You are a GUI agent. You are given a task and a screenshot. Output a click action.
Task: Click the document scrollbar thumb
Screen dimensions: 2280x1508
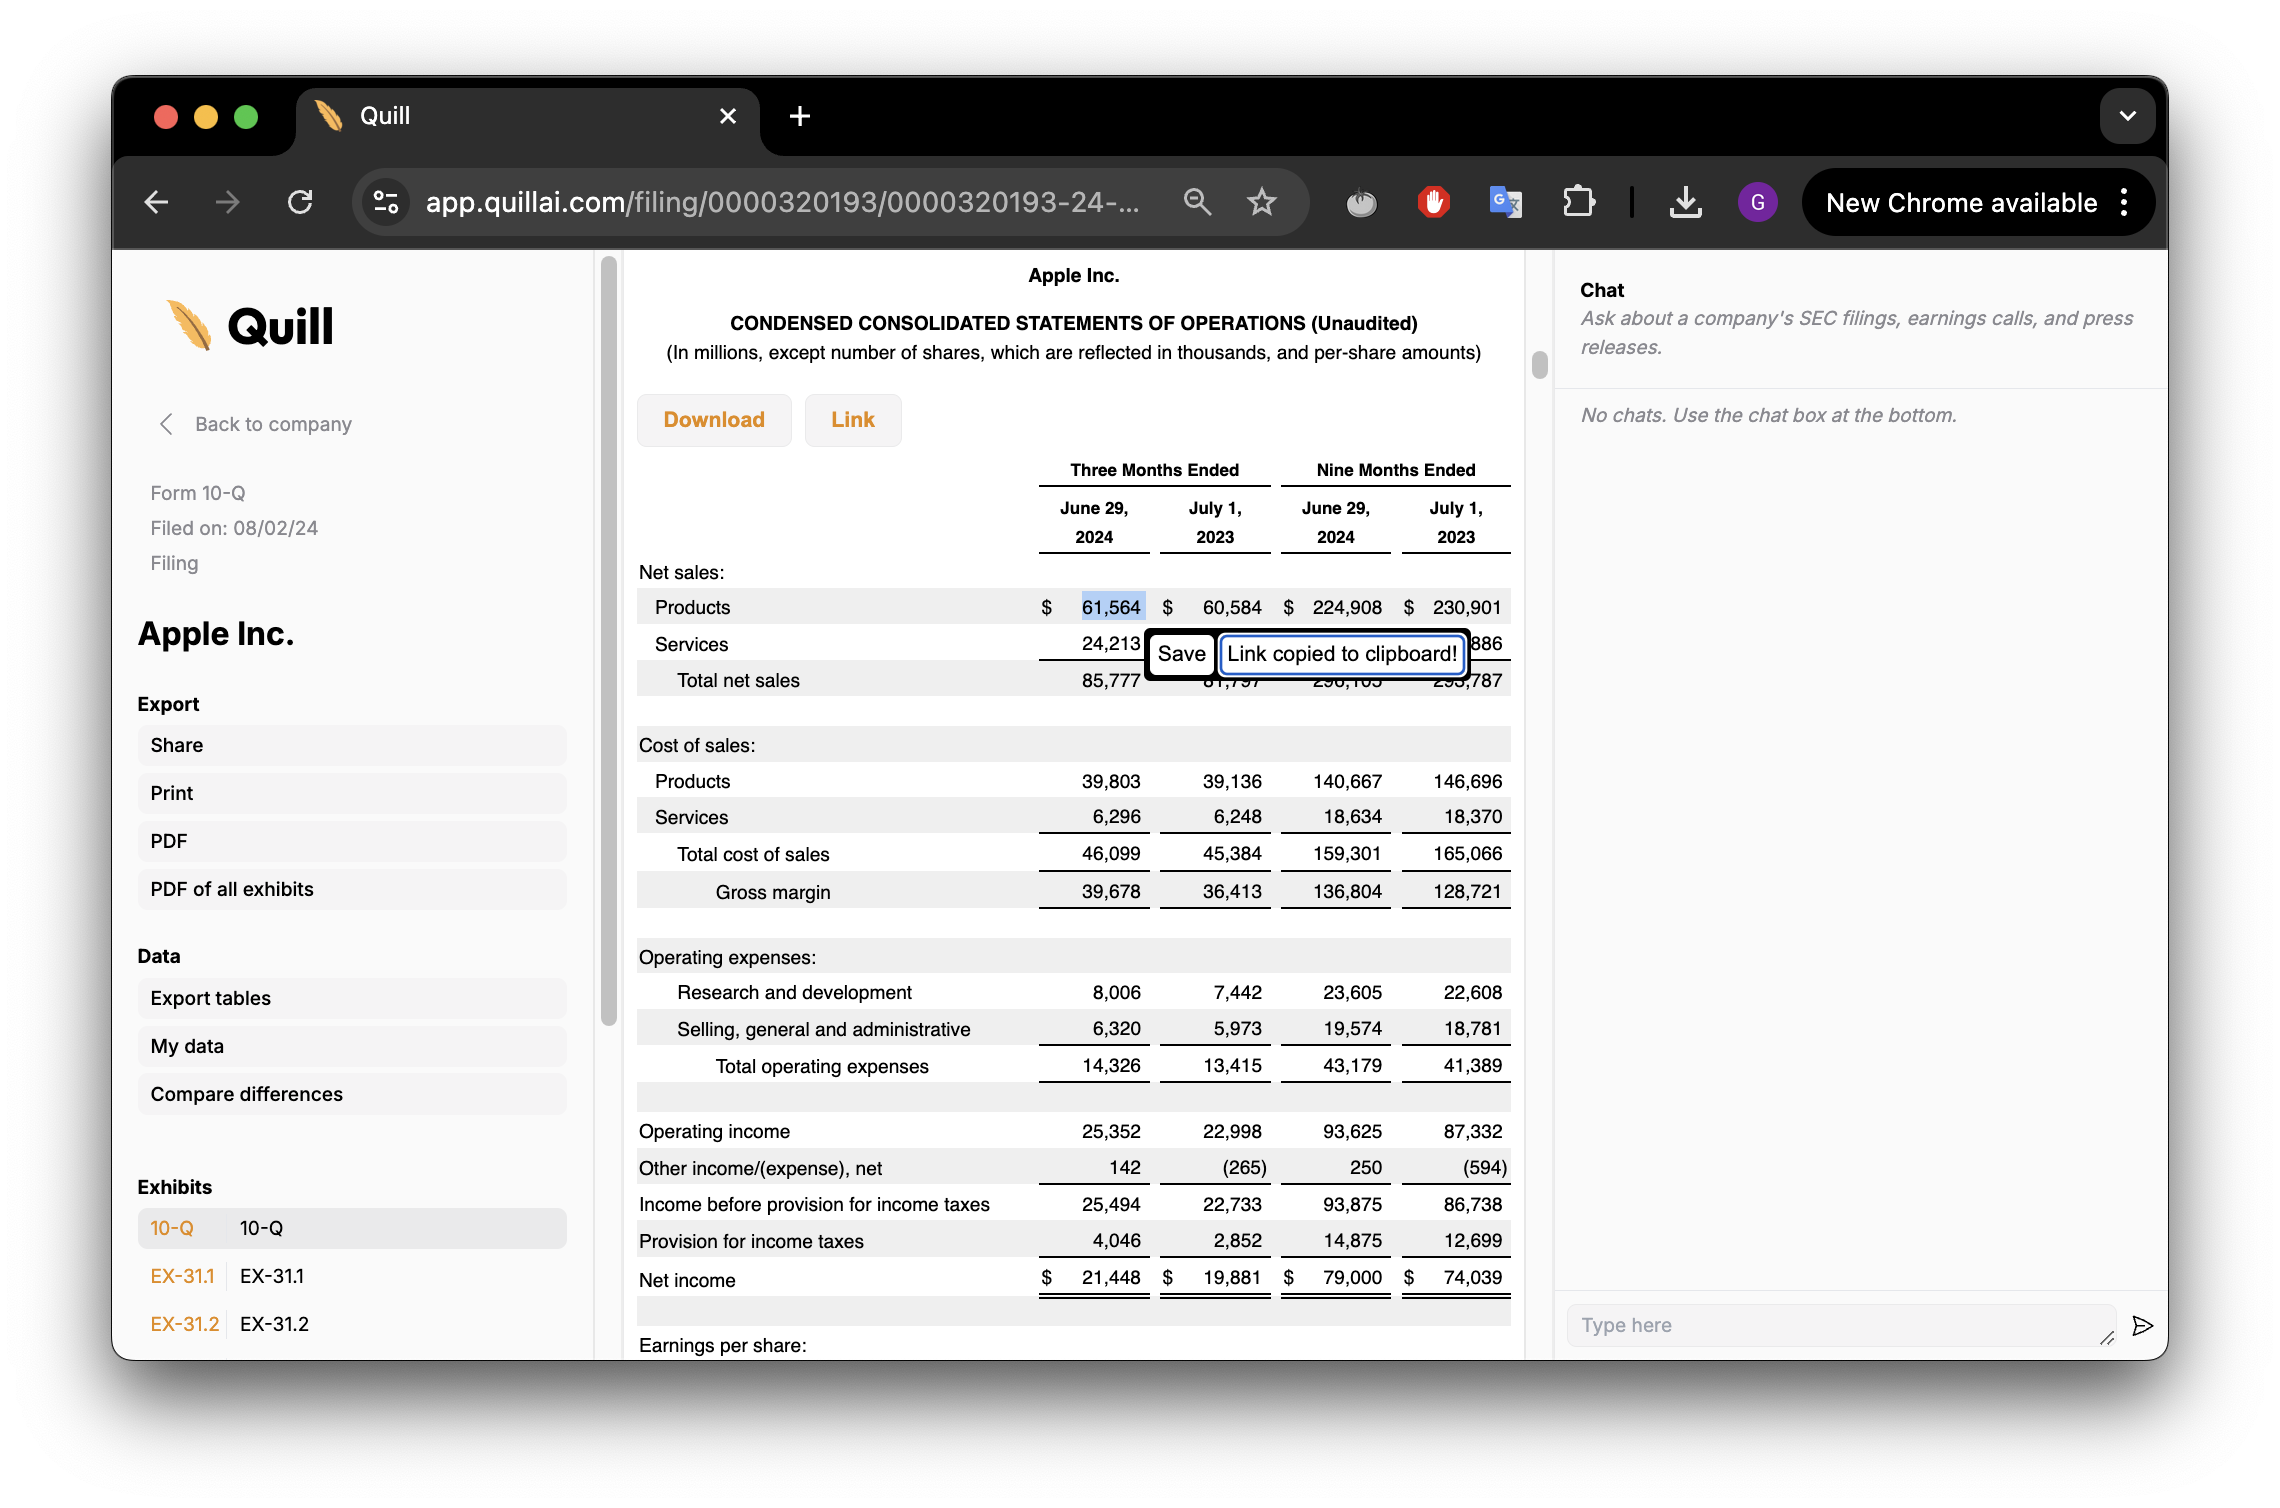point(1539,365)
